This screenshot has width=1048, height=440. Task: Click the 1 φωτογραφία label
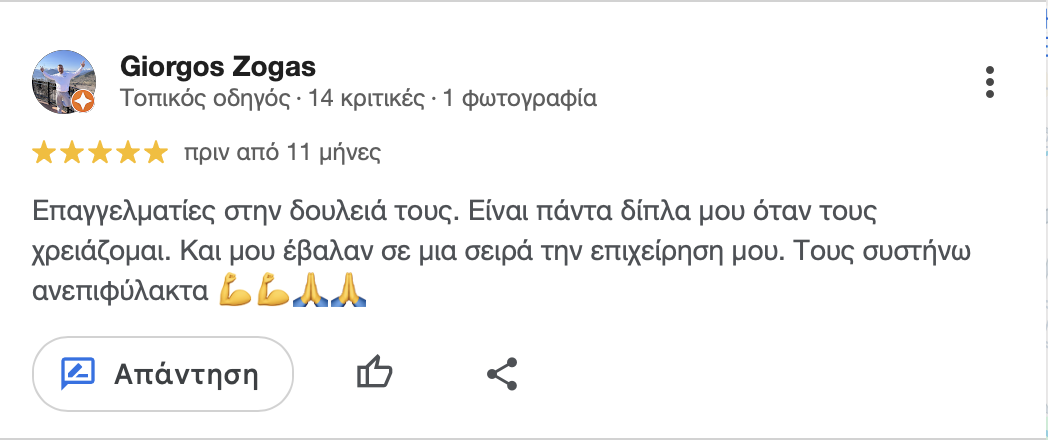(520, 99)
